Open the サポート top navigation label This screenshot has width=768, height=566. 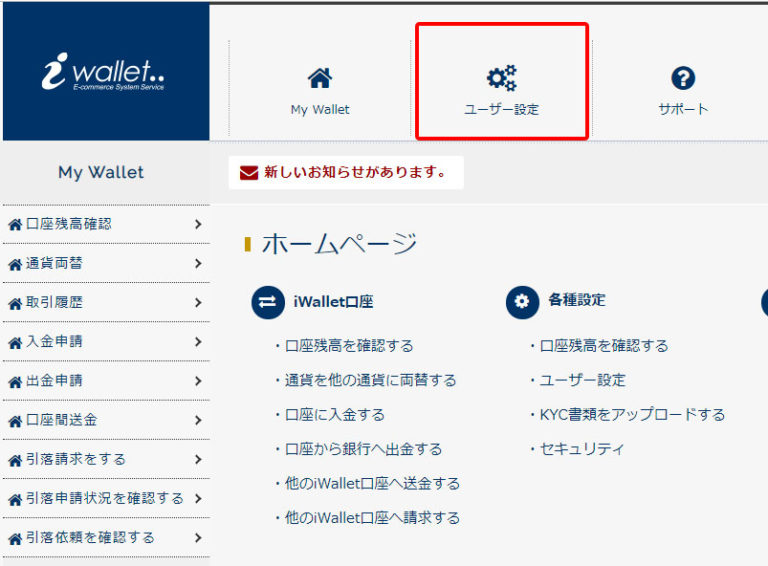pos(683,109)
